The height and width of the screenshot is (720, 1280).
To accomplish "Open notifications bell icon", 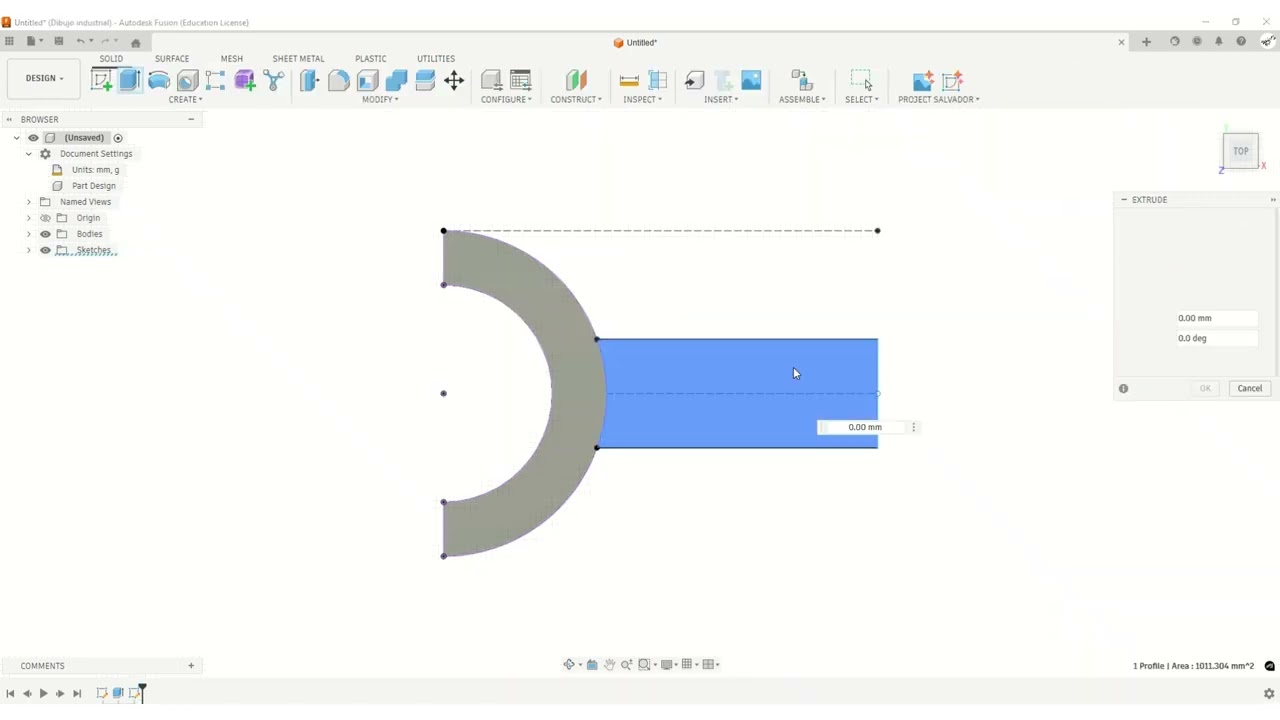I will pos(1218,42).
